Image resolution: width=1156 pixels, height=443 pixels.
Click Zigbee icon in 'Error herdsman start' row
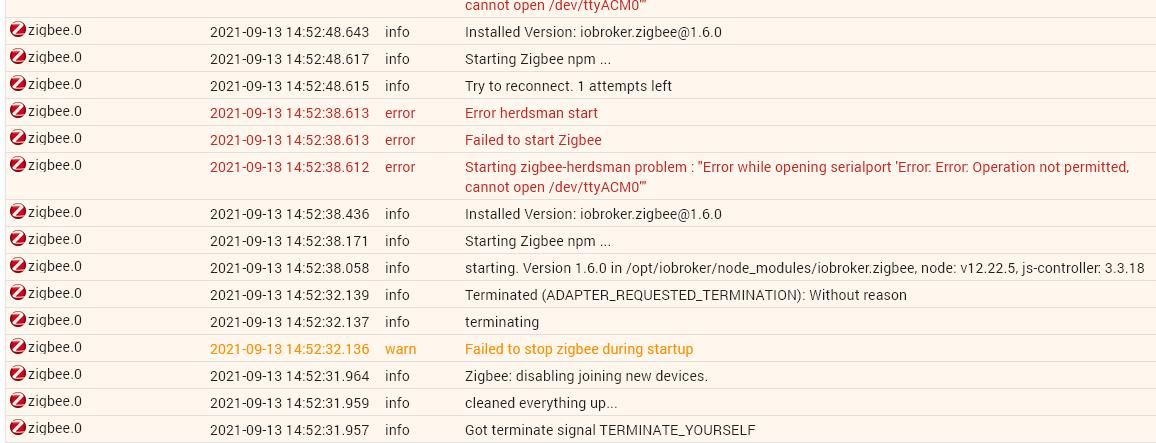tap(18, 112)
